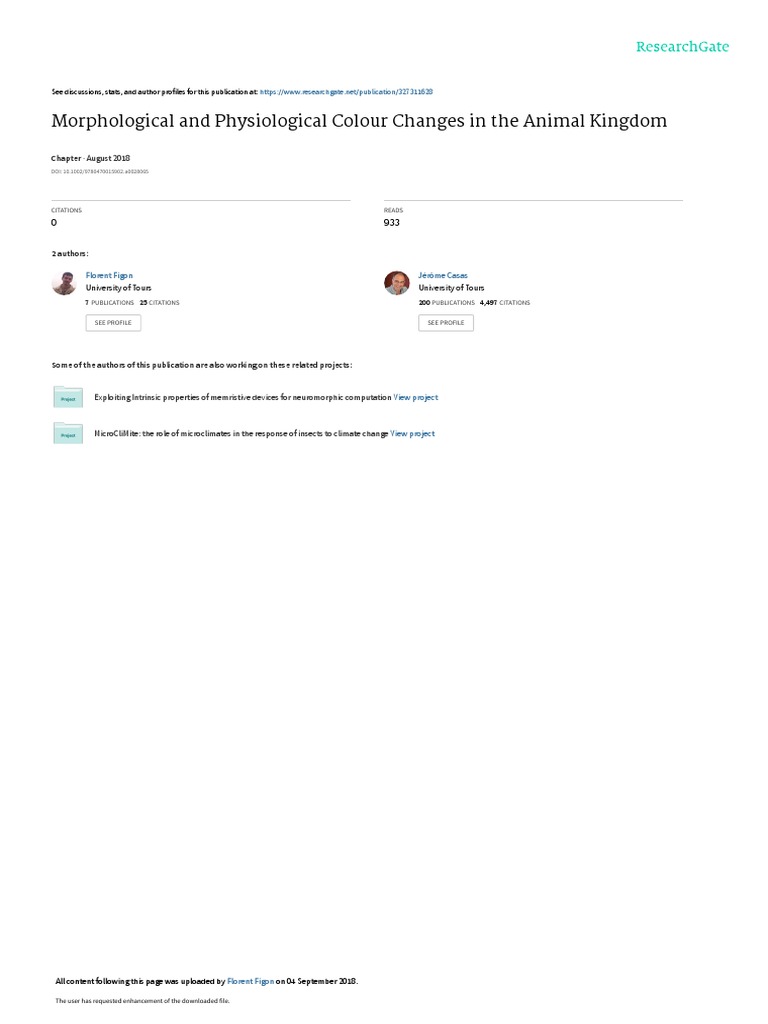Open View project link for MicroCliMite
Viewport: 768px width, 1024px height.
pyautogui.click(x=412, y=434)
